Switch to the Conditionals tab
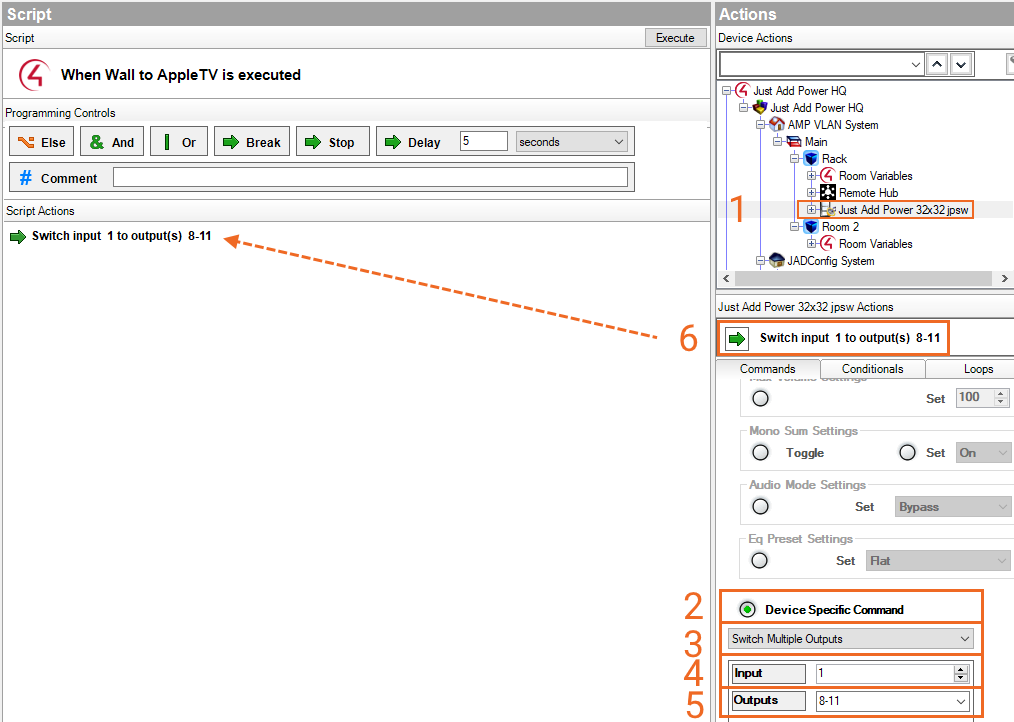 click(x=872, y=369)
